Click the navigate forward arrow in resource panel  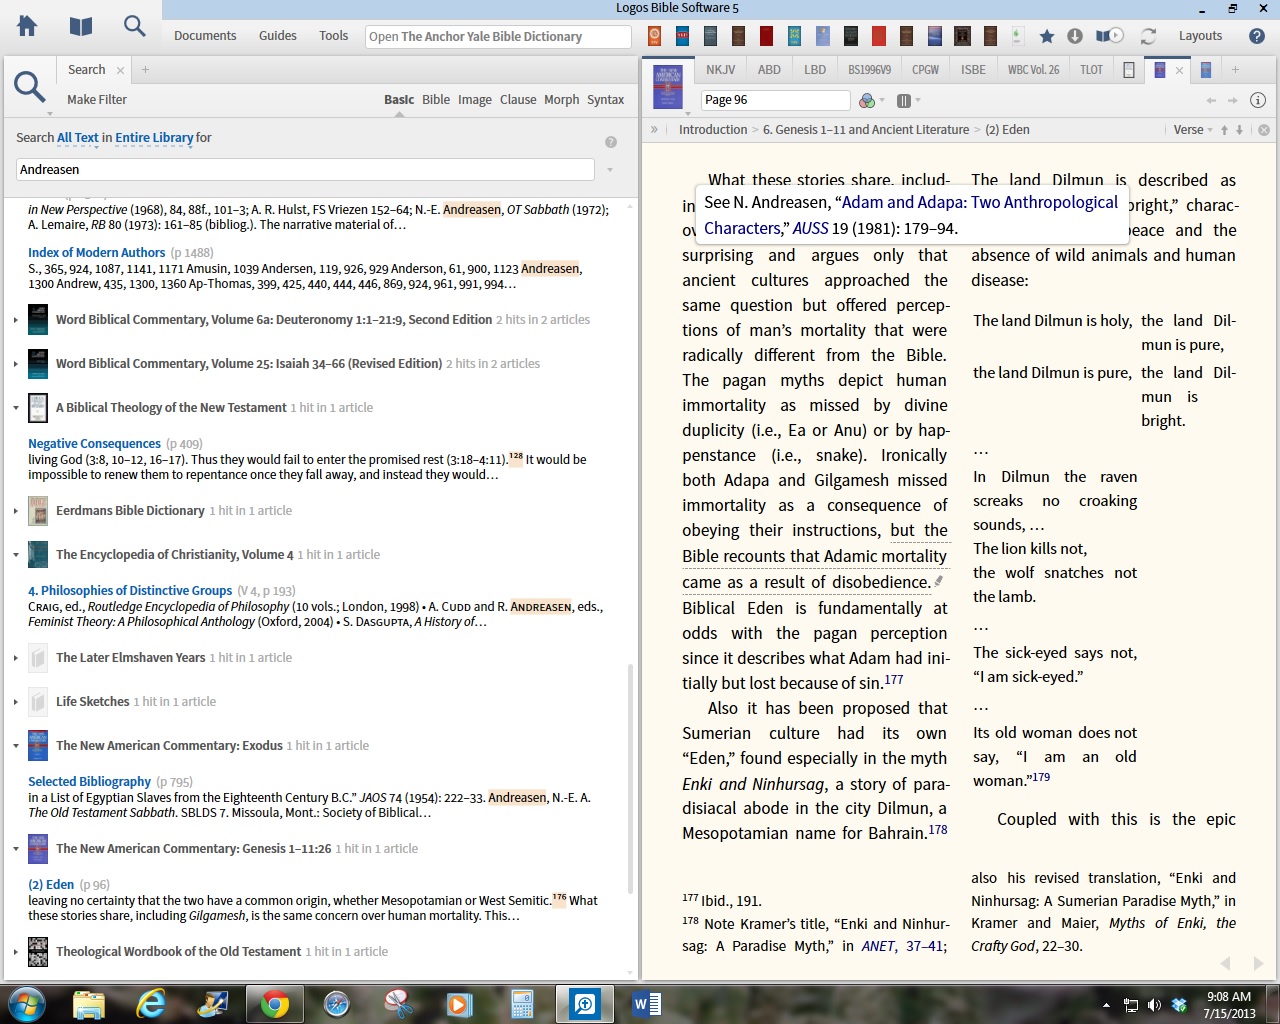(x=1233, y=100)
